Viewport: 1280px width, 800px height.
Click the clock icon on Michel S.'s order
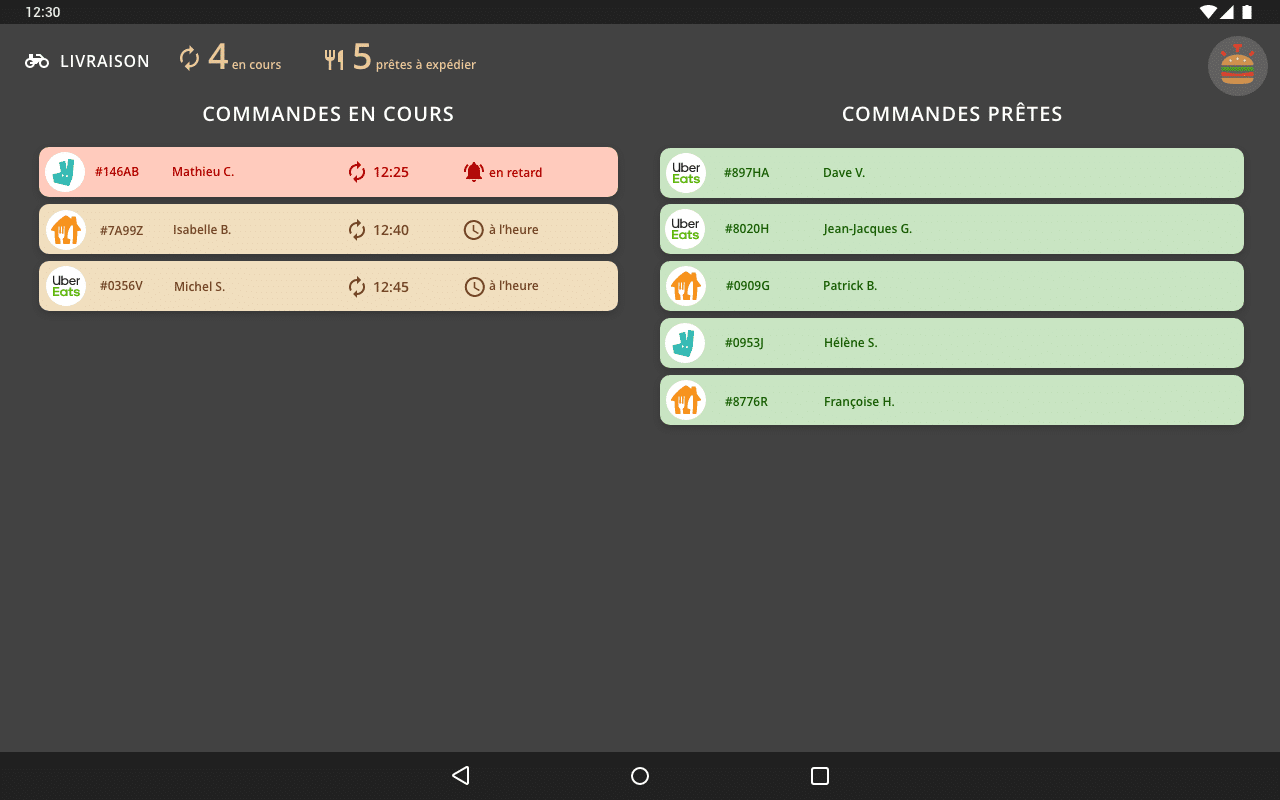click(x=474, y=287)
